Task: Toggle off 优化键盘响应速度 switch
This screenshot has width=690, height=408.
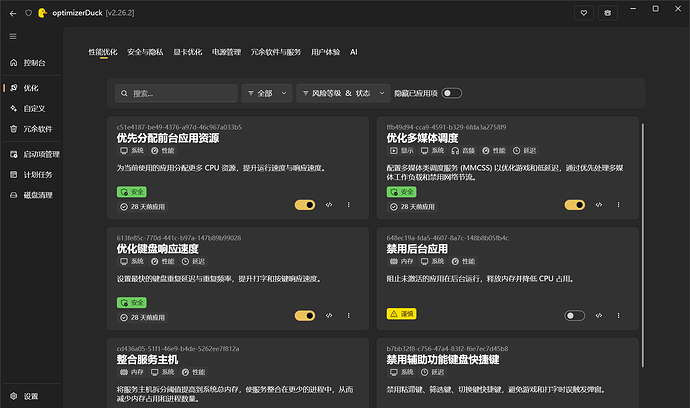Action: (305, 316)
